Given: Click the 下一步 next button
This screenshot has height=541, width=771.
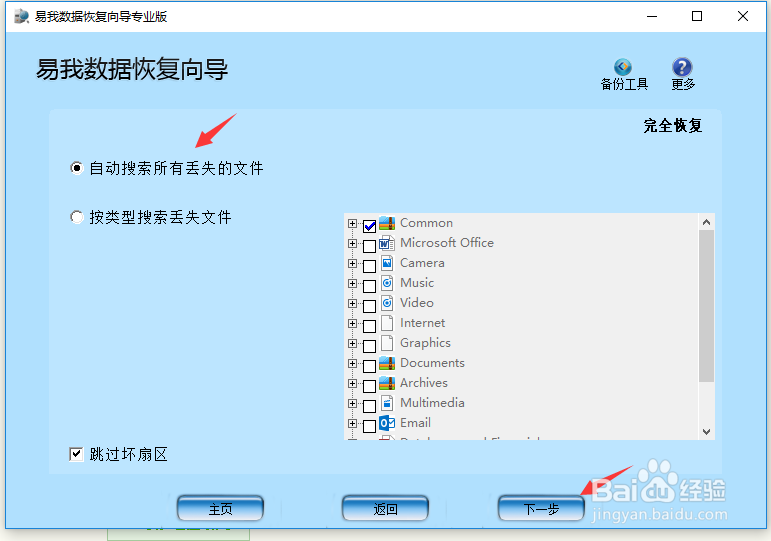Looking at the screenshot, I should [541, 508].
